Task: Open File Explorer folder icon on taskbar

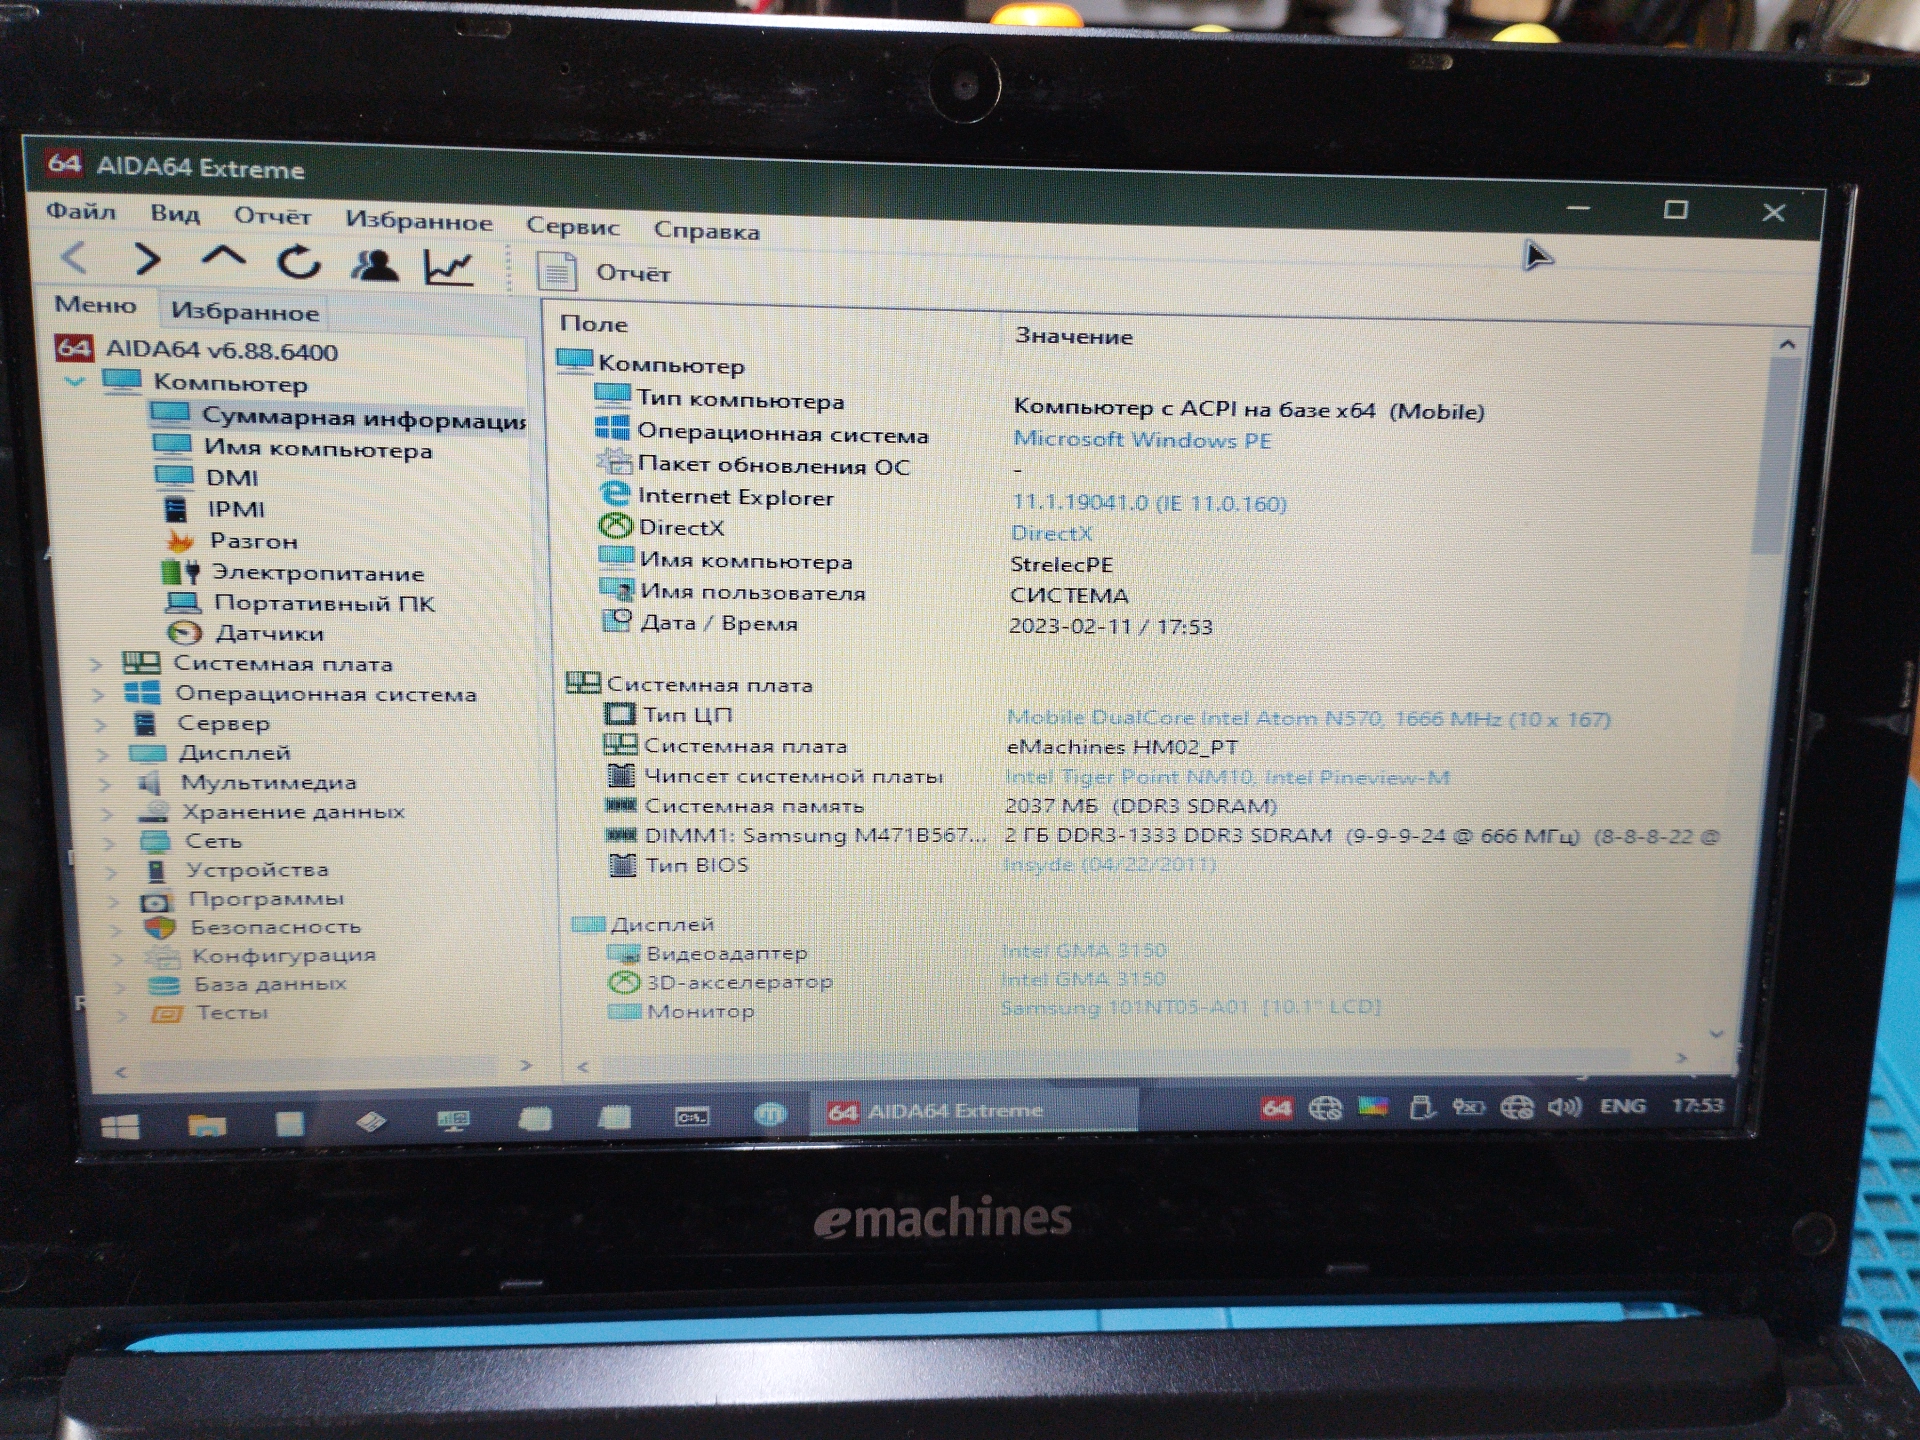Action: click(x=207, y=1126)
